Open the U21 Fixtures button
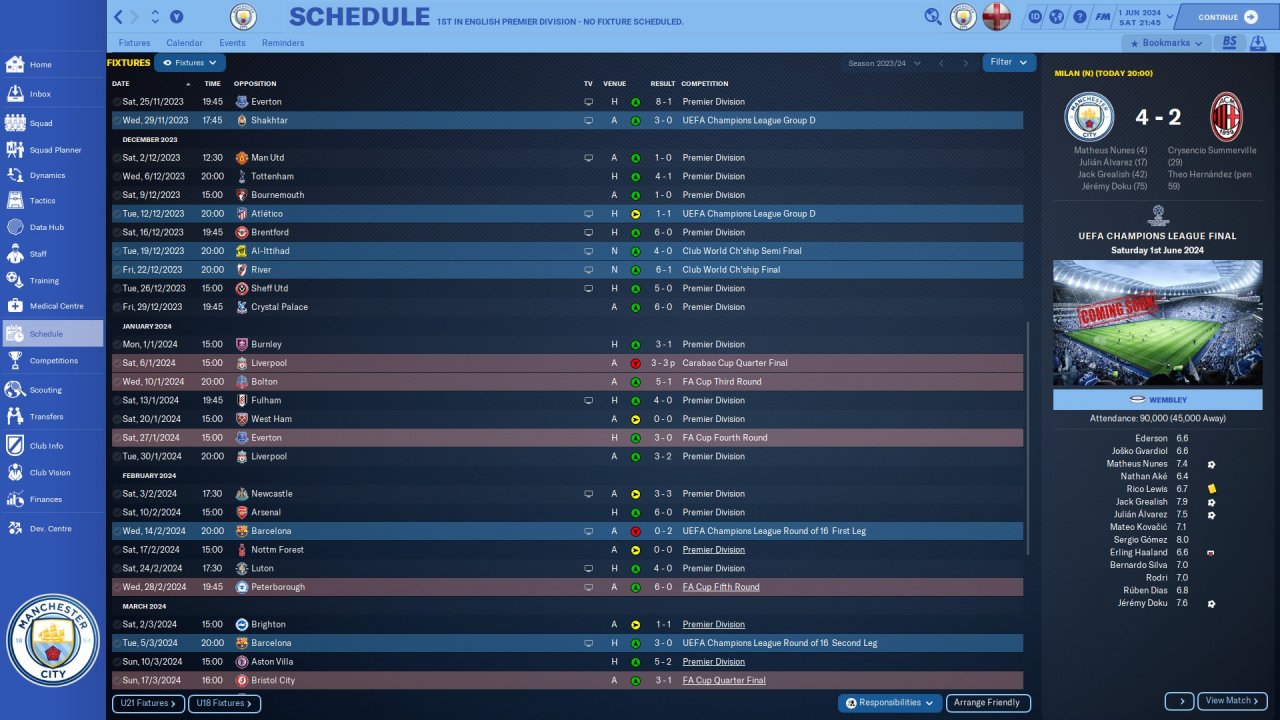Screen dimensions: 1280x720 pyautogui.click(x=148, y=704)
